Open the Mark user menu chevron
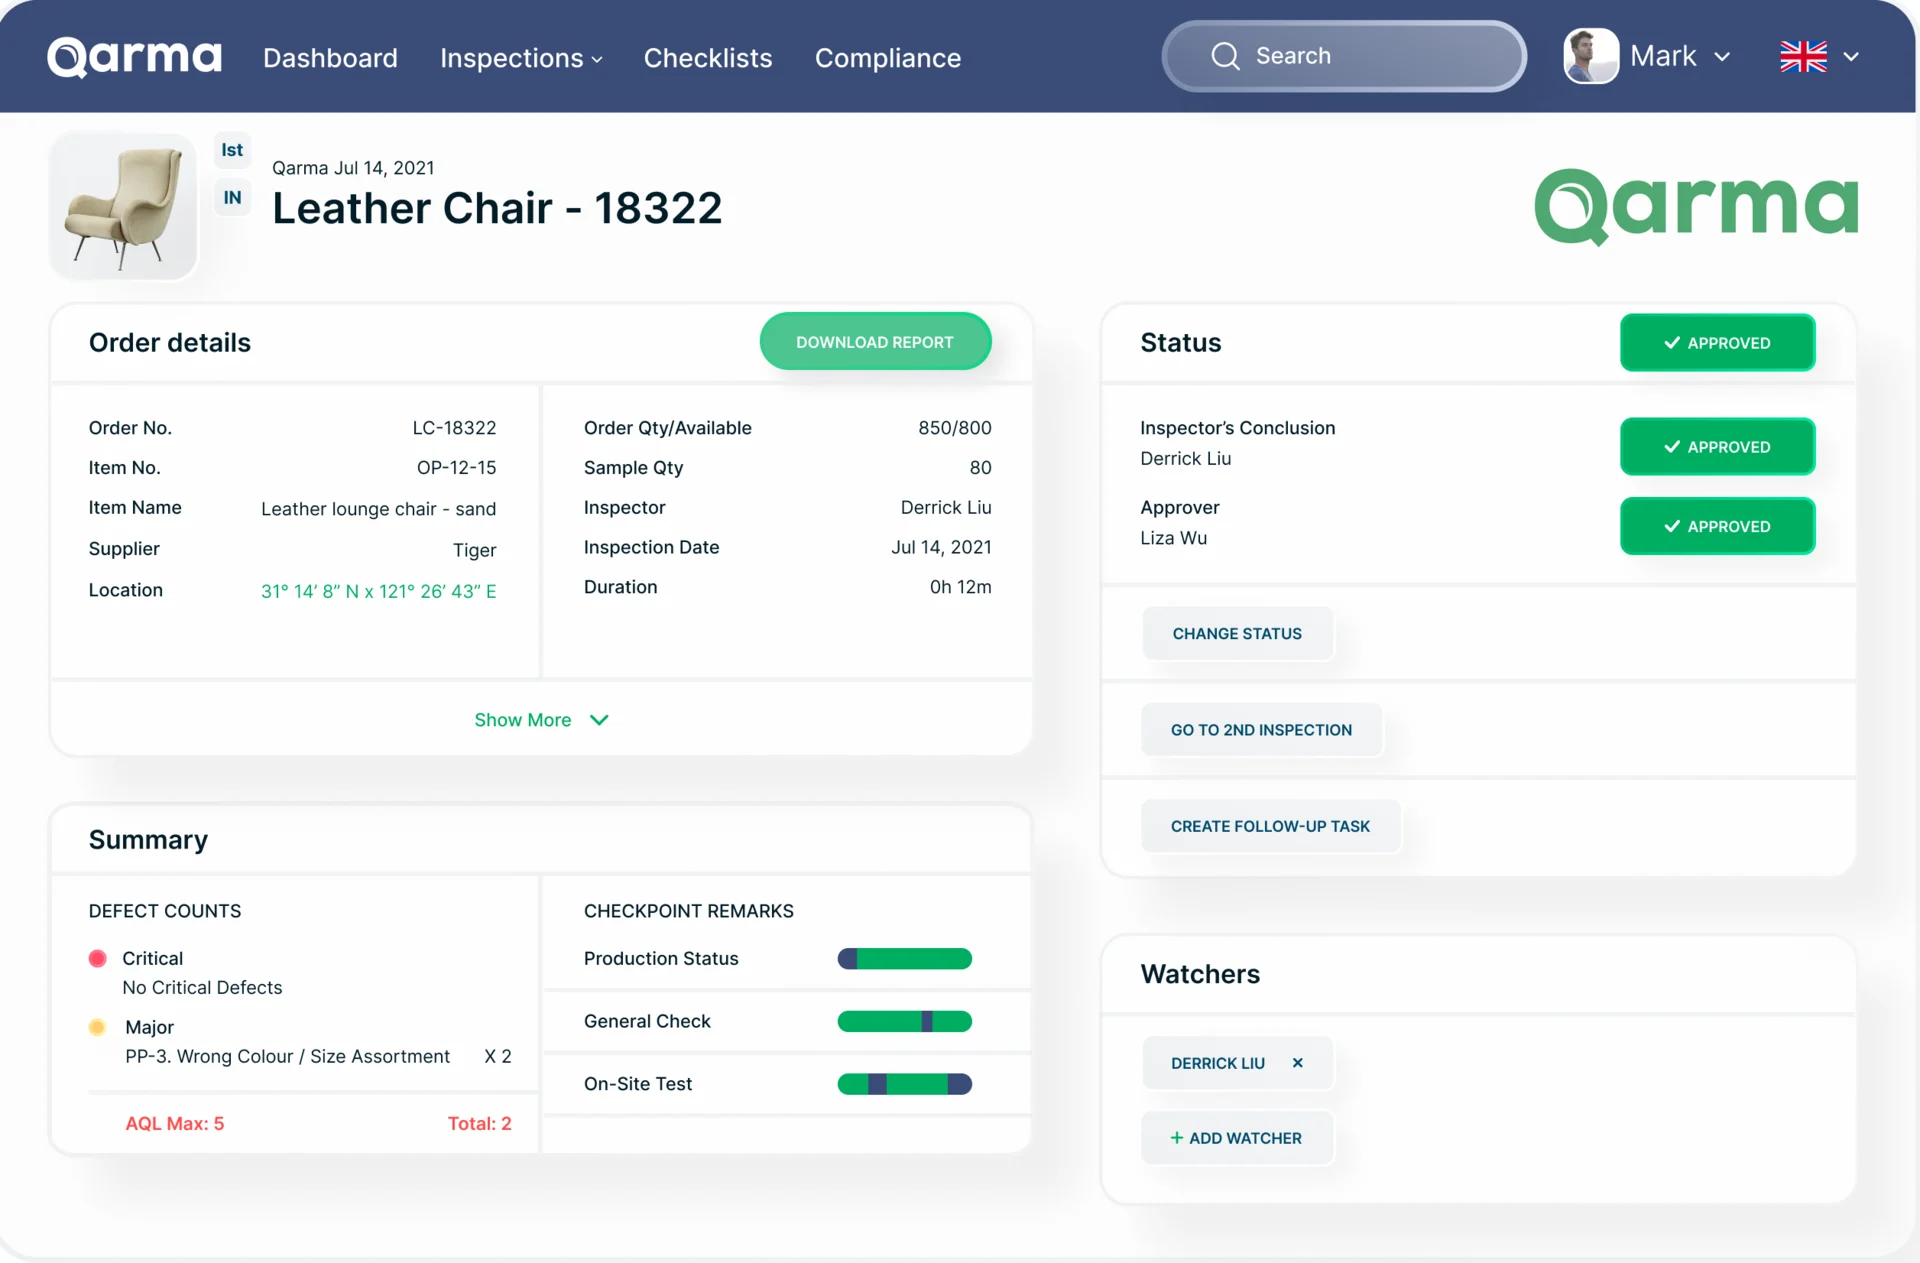 tap(1722, 57)
